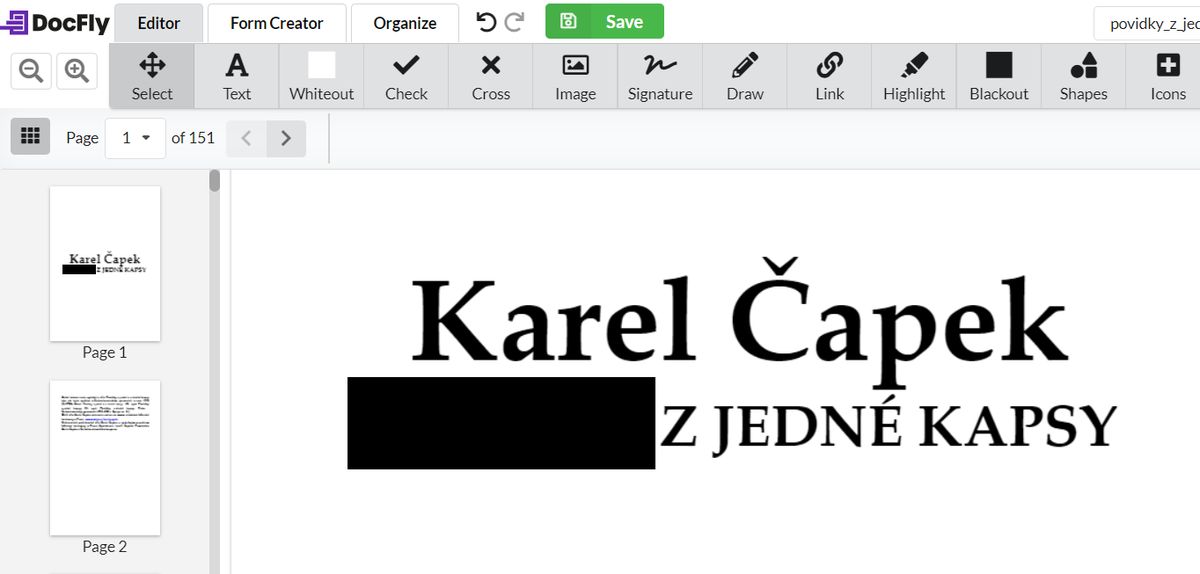Choose the Link tool
1200x574 pixels.
click(830, 77)
